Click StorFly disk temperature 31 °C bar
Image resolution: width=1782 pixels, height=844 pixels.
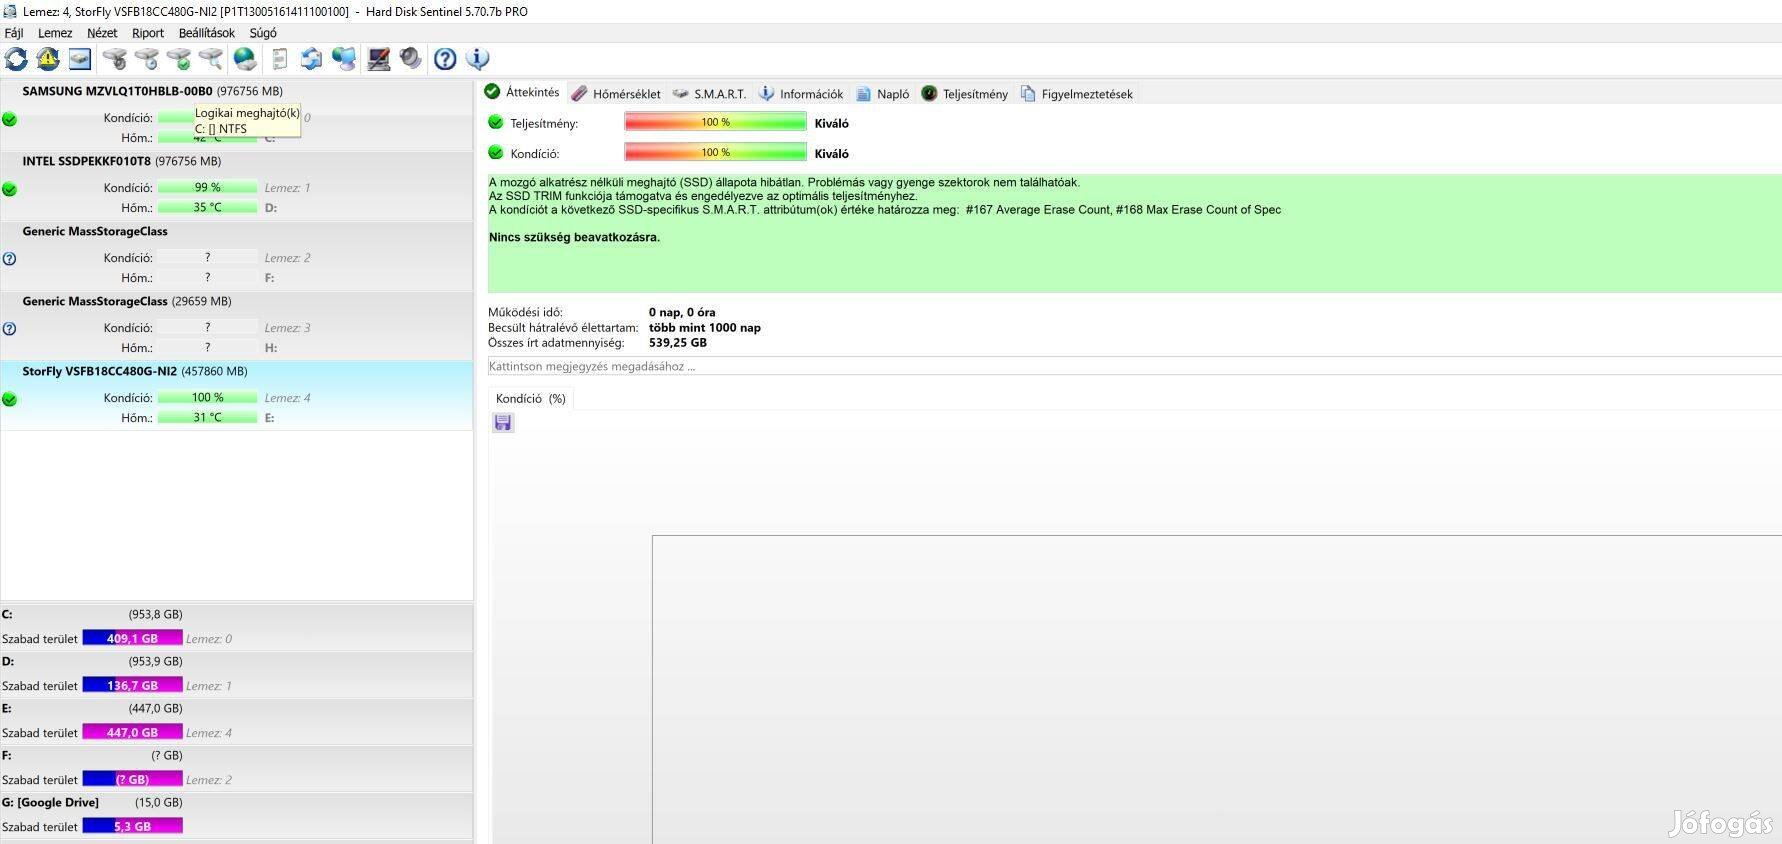pyautogui.click(x=207, y=417)
